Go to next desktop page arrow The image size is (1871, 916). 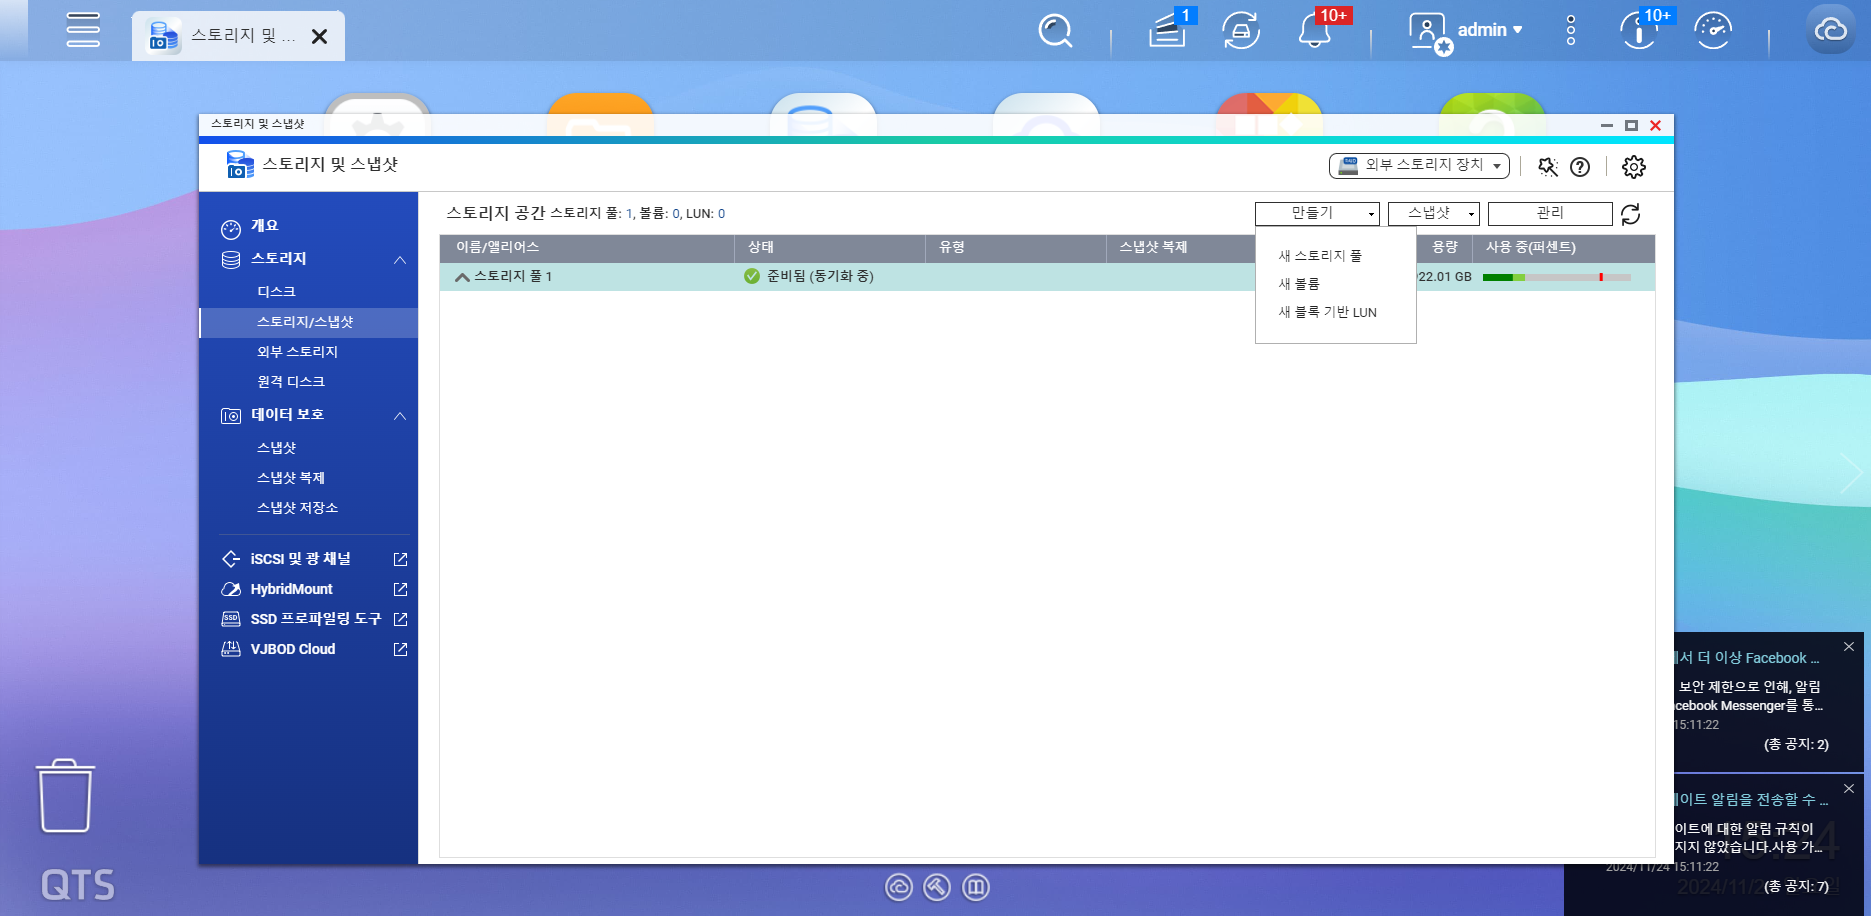tap(1852, 473)
